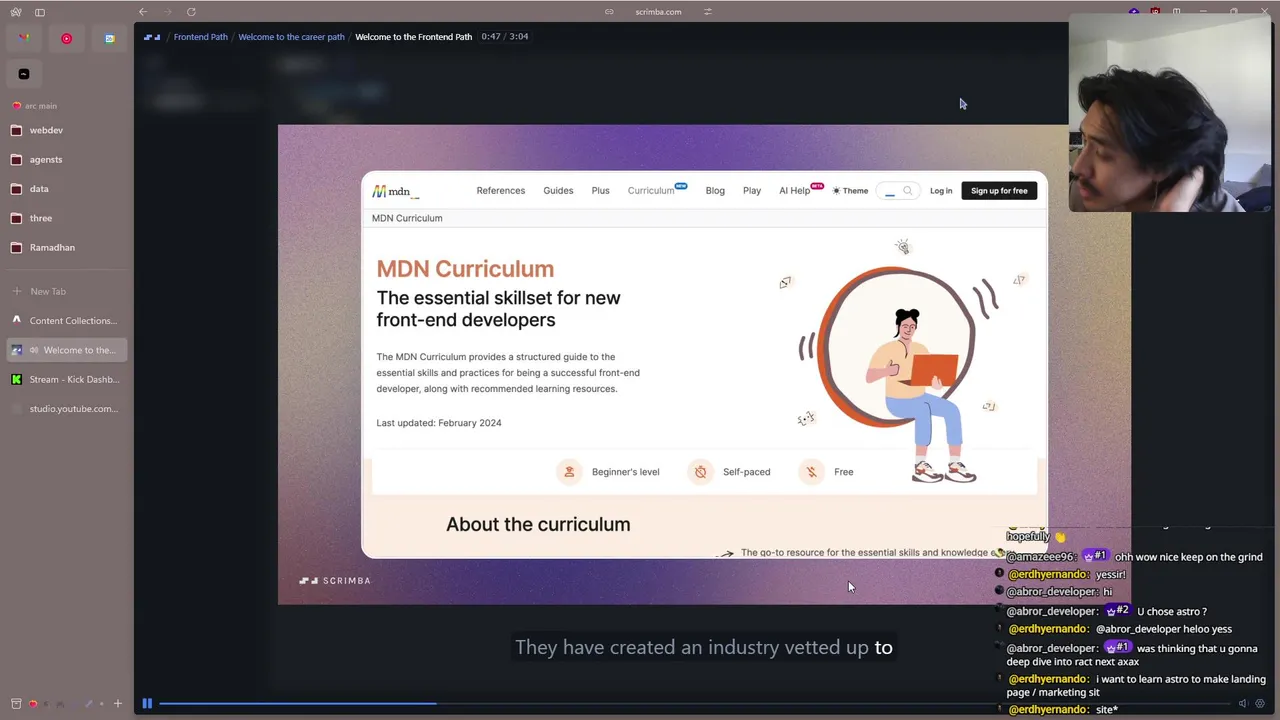The image size is (1280, 720).
Task: Open pinned YouTube Music favorite
Action: [x=67, y=38]
